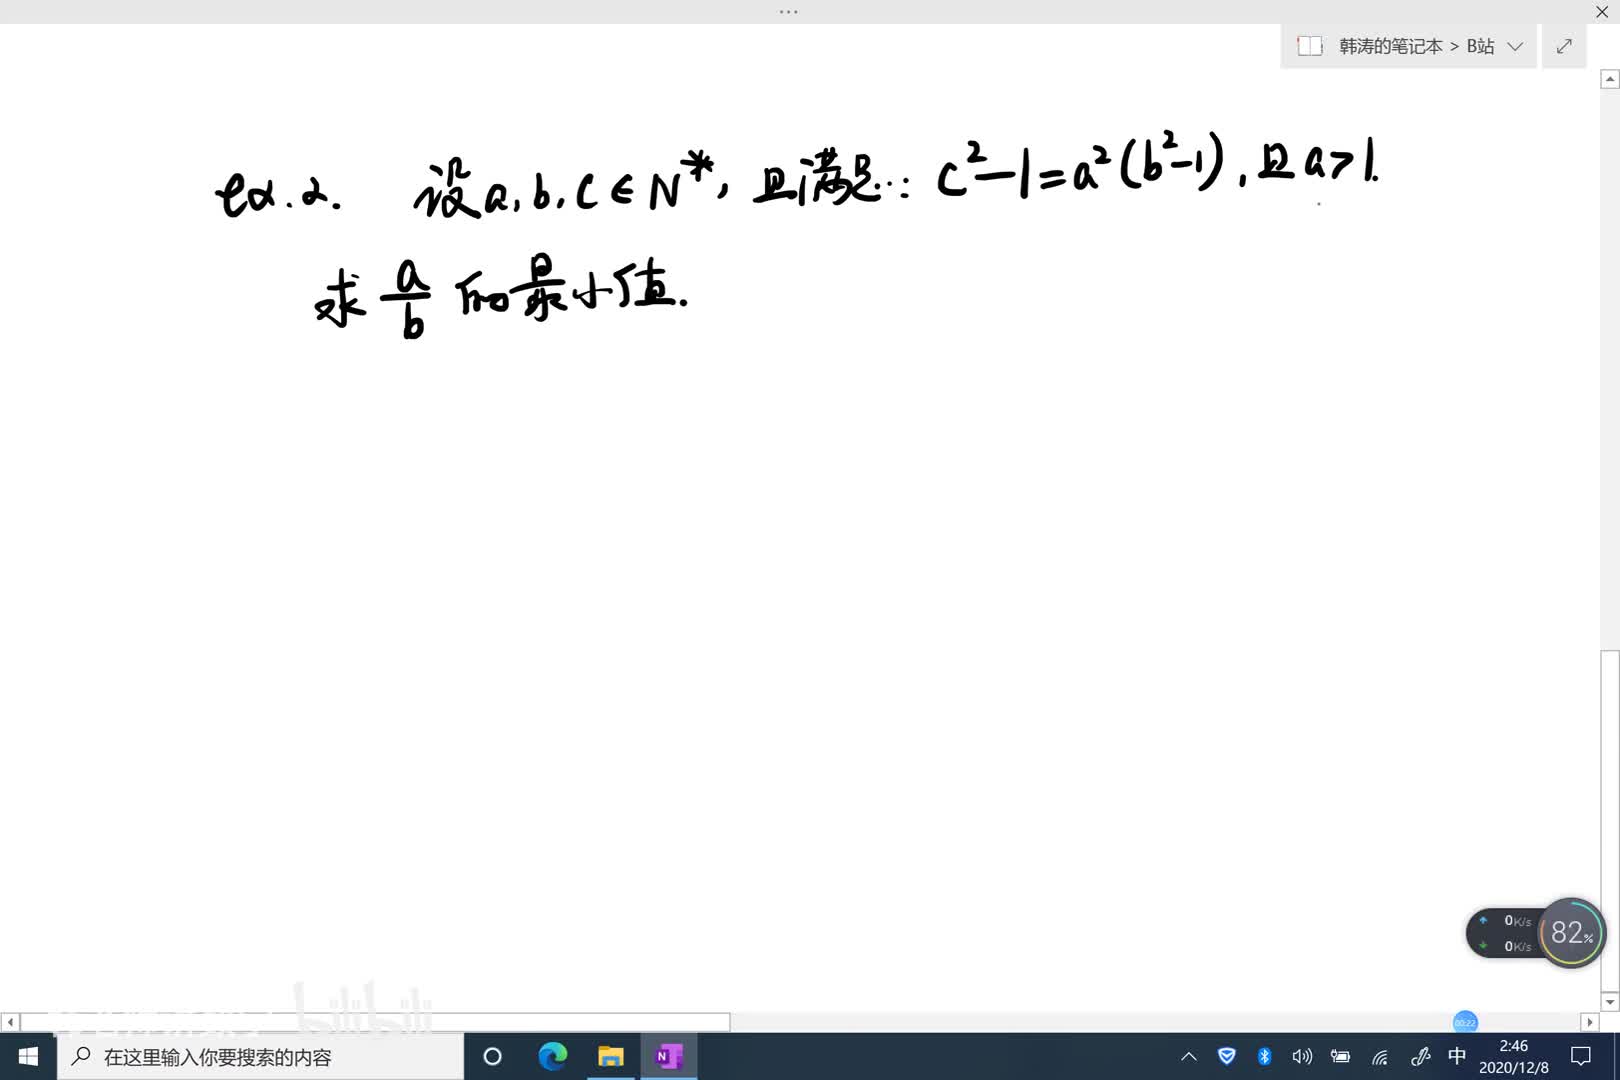Screen dimensions: 1620x1080
Task: Click the three-dot handle at top center
Action: click(x=788, y=12)
